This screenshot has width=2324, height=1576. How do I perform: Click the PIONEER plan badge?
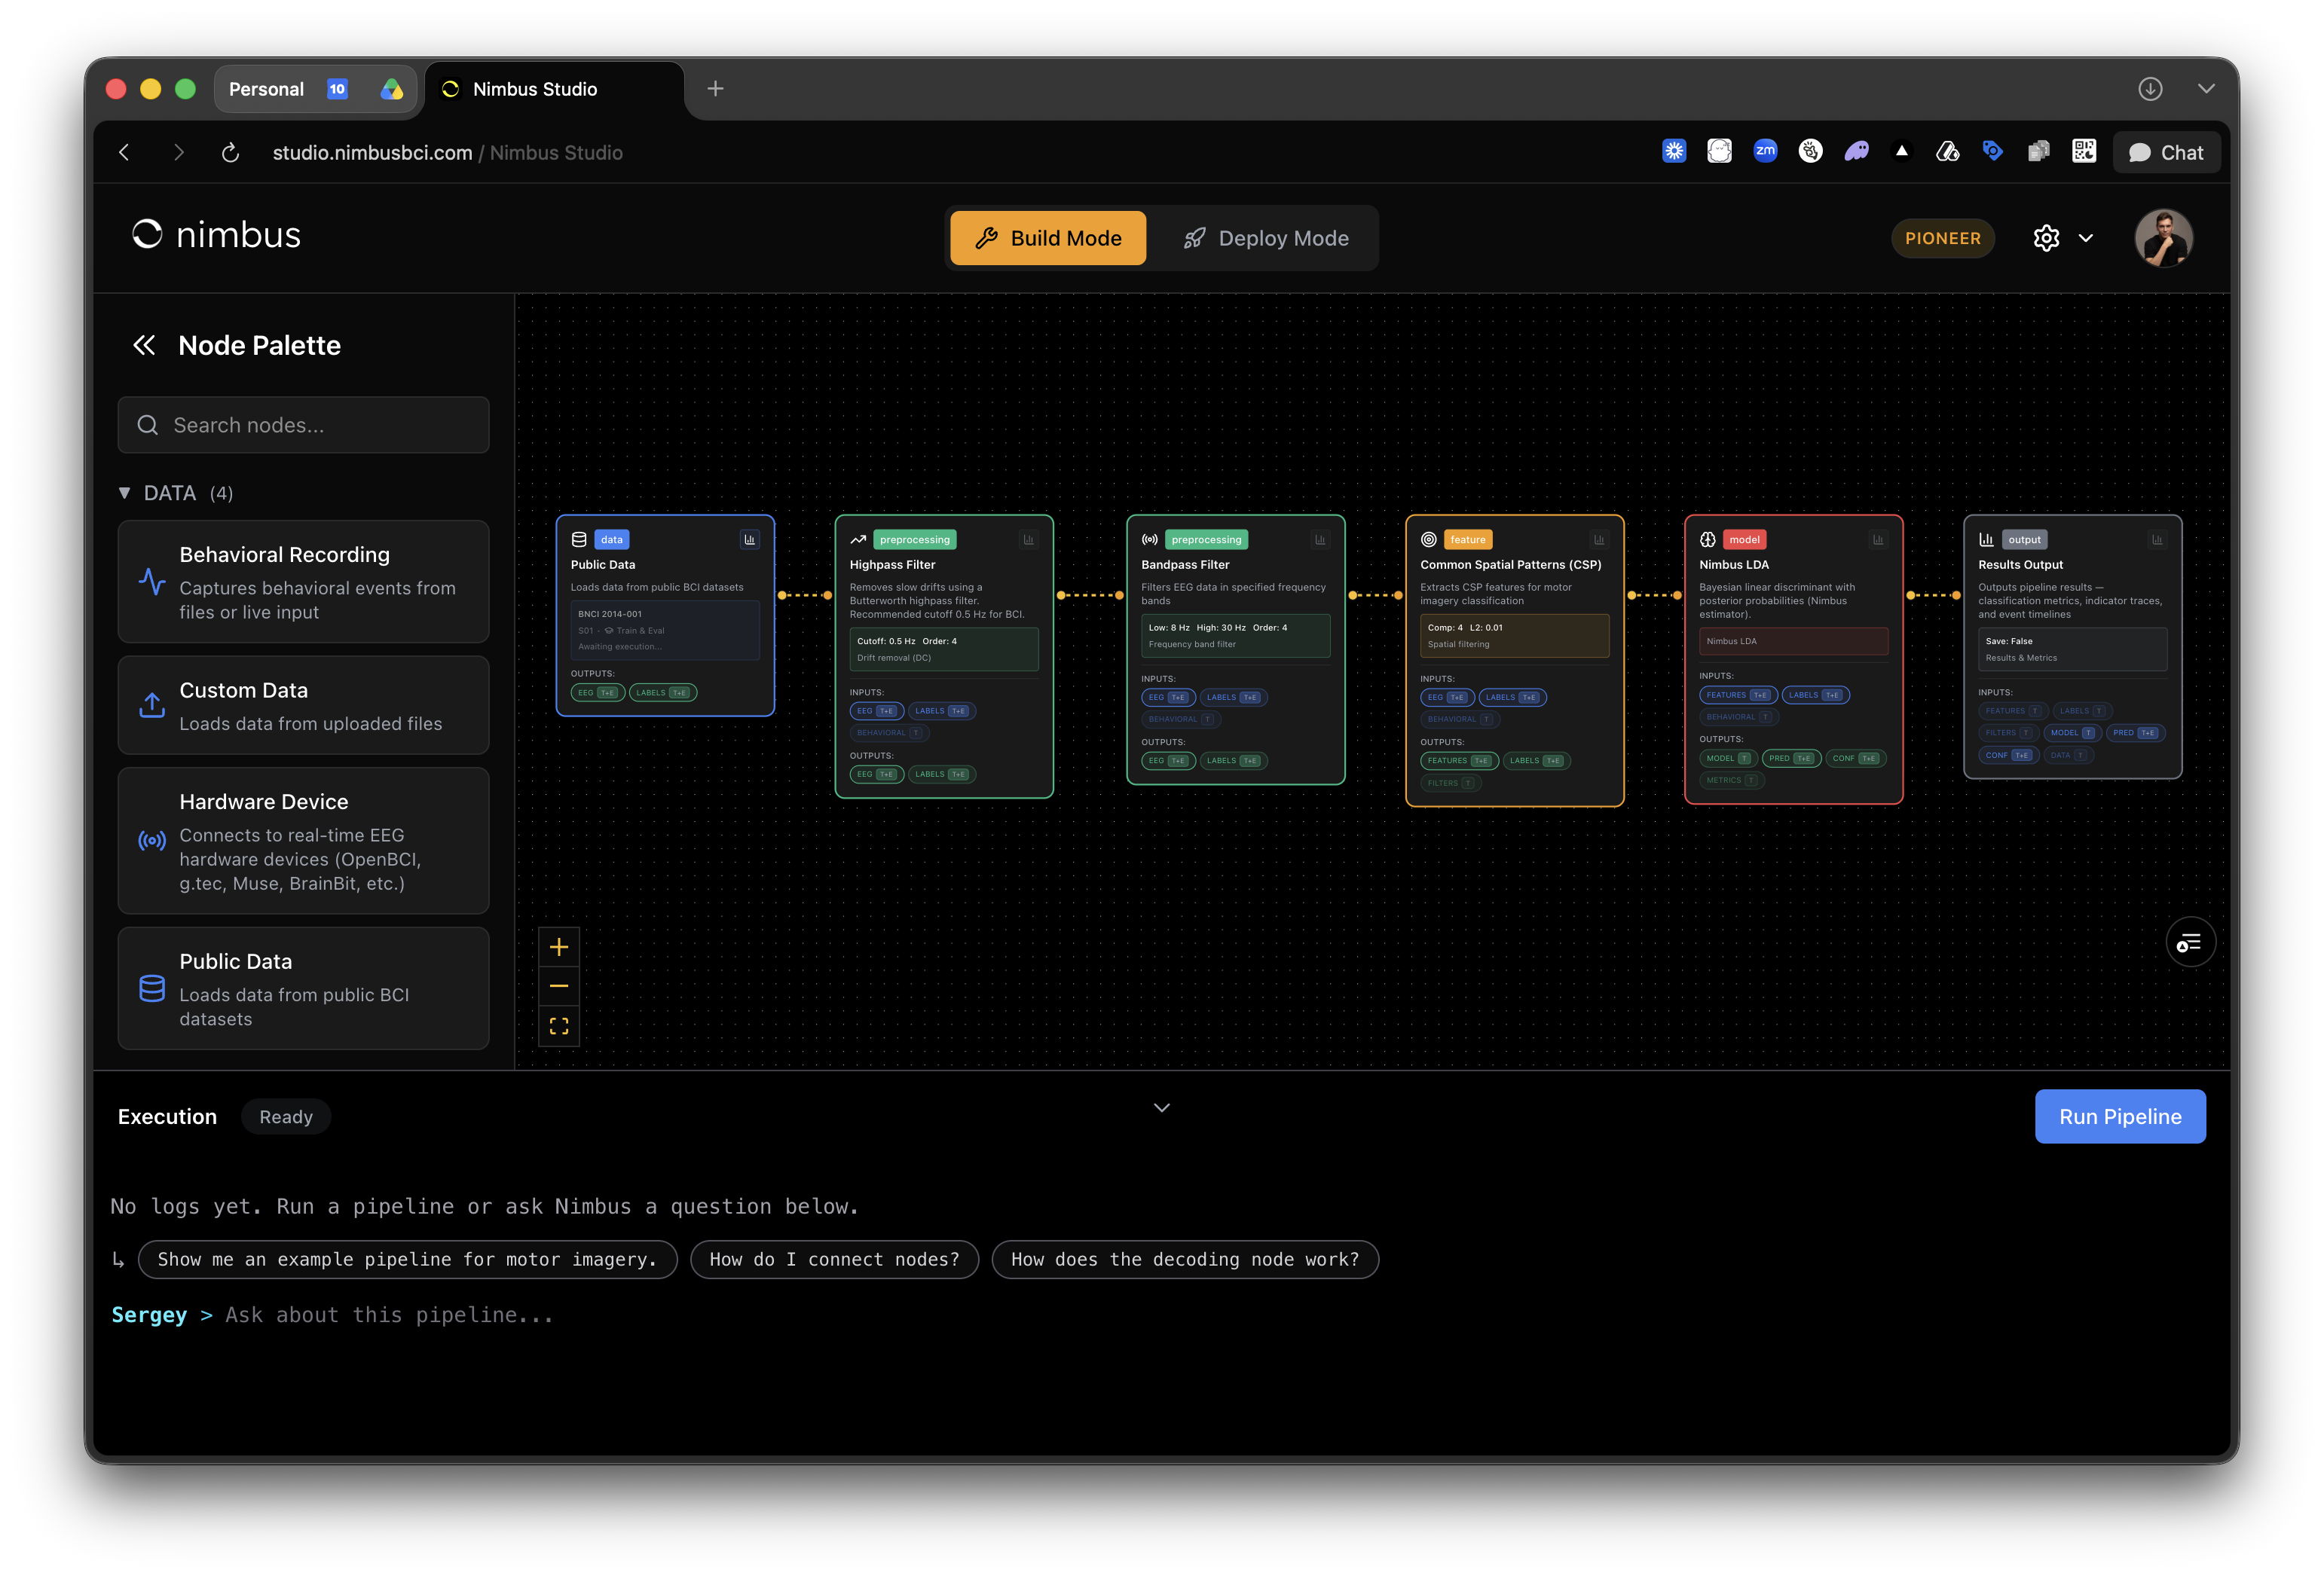click(1942, 238)
